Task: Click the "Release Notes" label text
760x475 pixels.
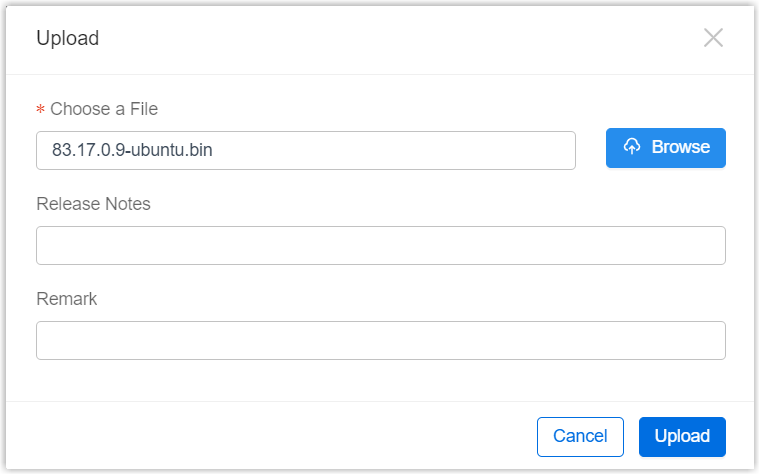Action: coord(93,204)
